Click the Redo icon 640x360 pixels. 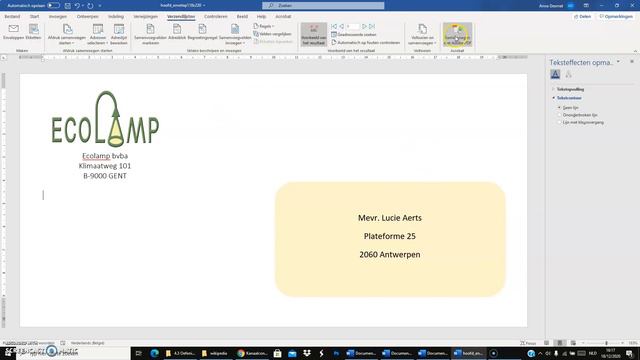(x=90, y=6)
